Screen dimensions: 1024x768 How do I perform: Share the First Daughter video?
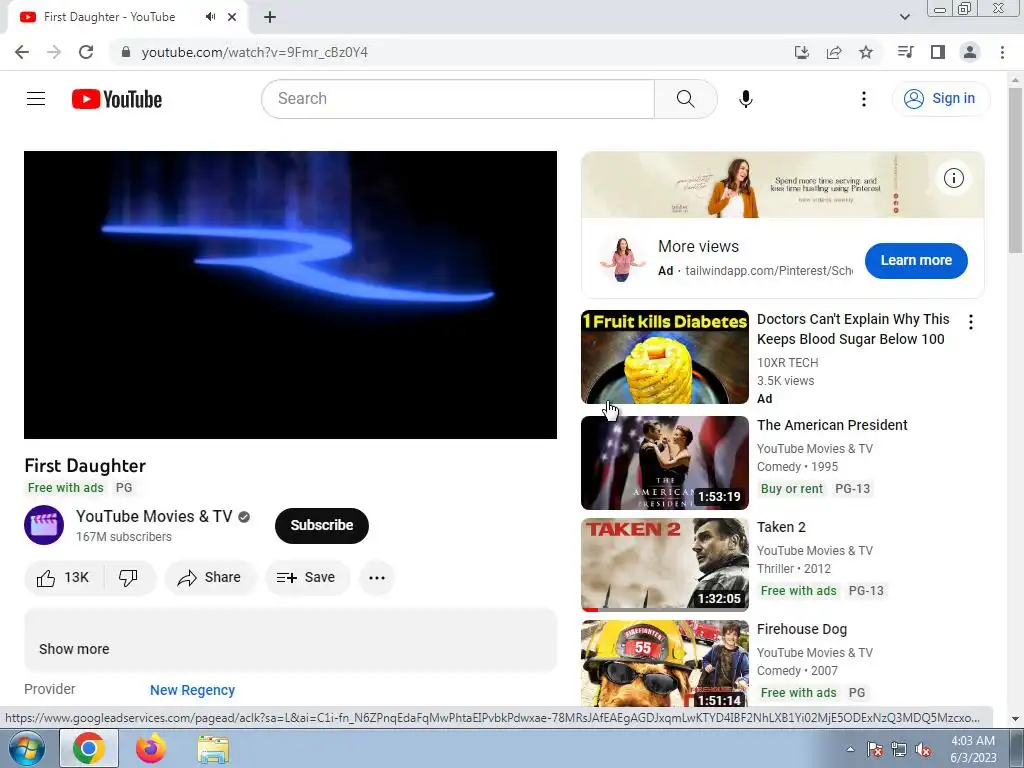[x=210, y=577]
